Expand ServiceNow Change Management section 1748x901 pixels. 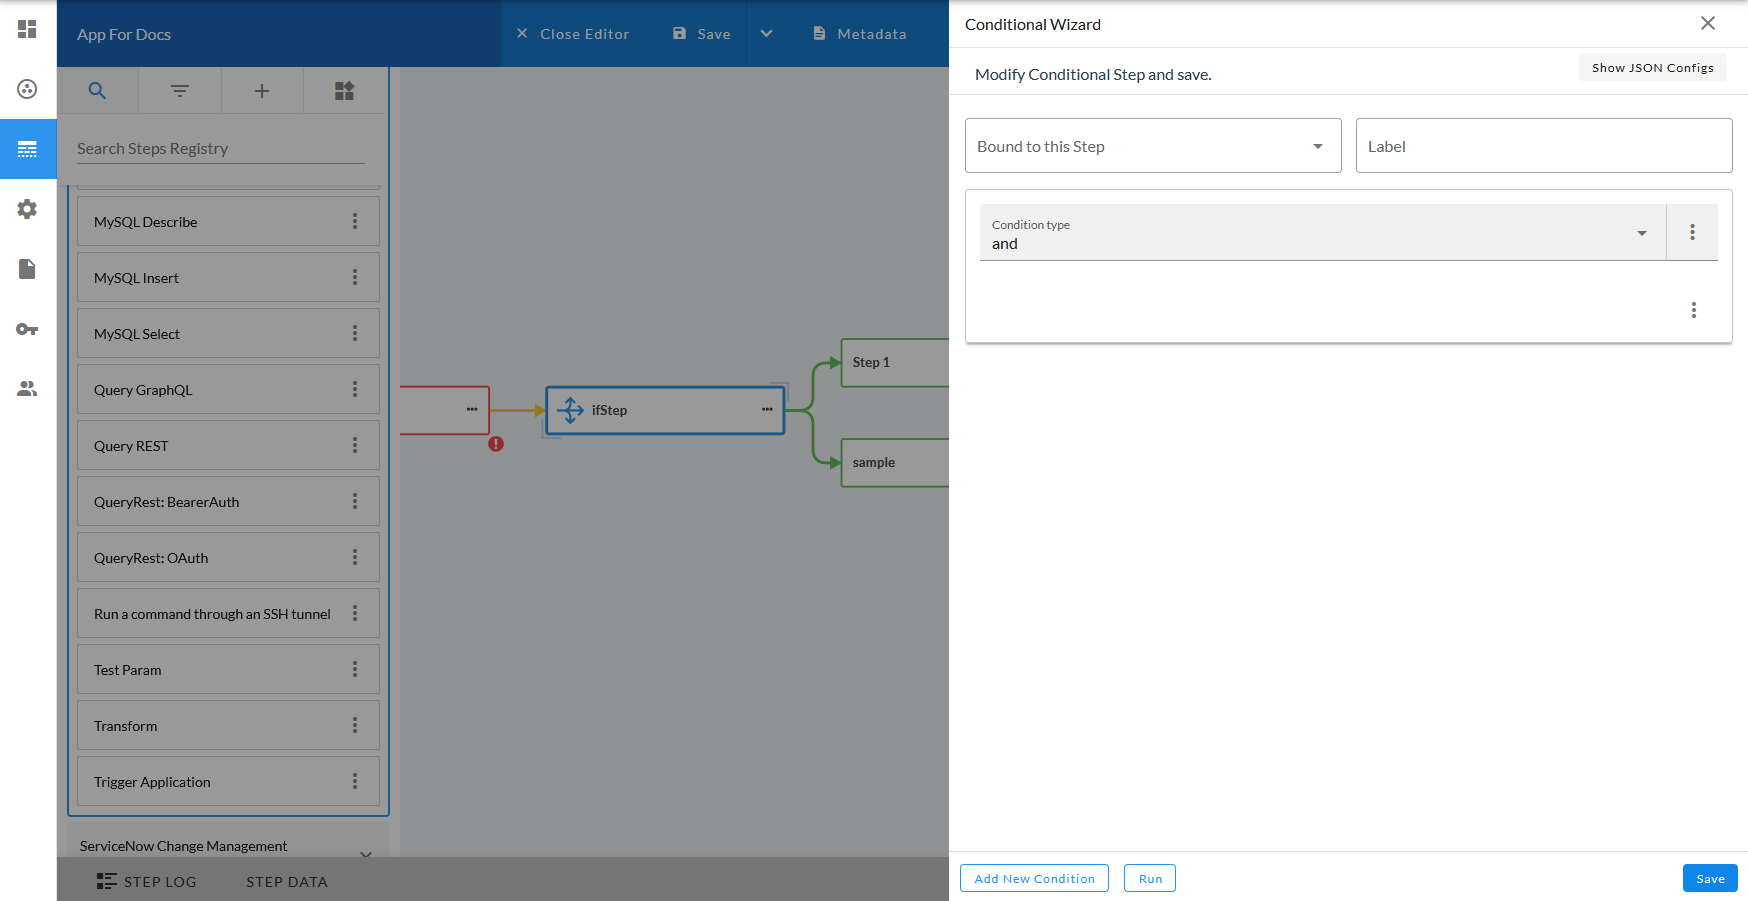pyautogui.click(x=366, y=852)
